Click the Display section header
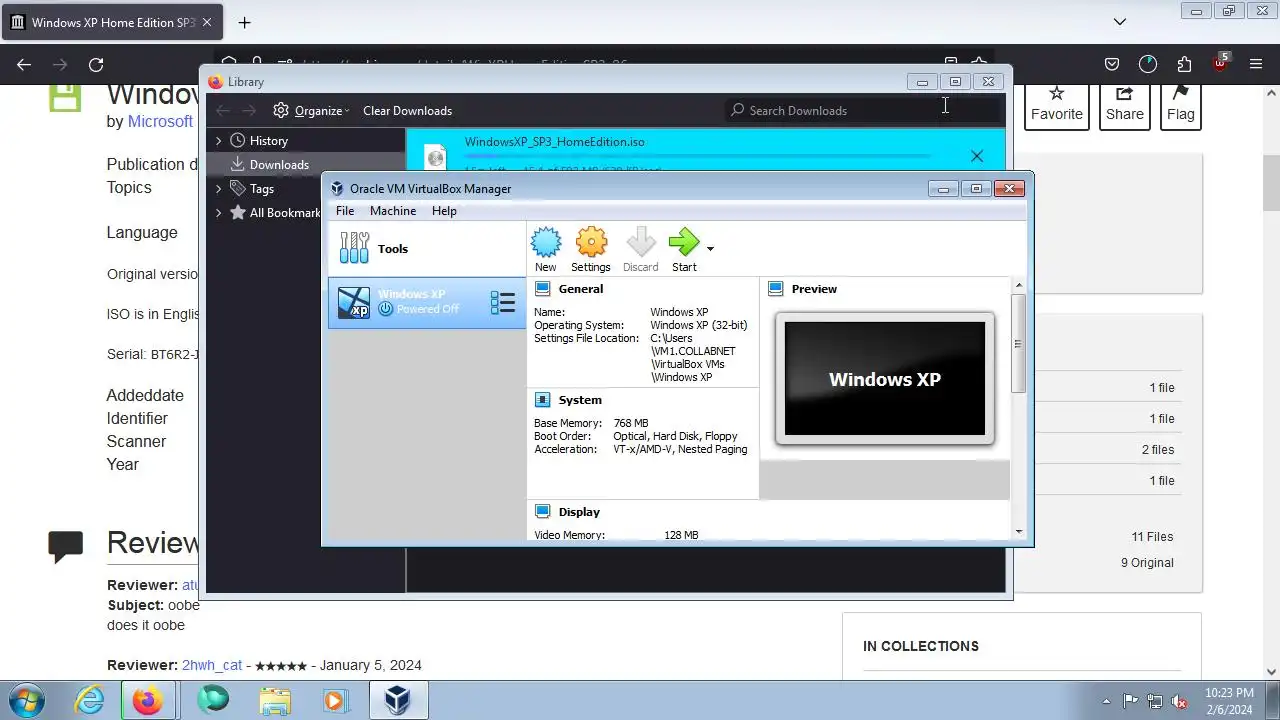The width and height of the screenshot is (1280, 720). coord(579,512)
